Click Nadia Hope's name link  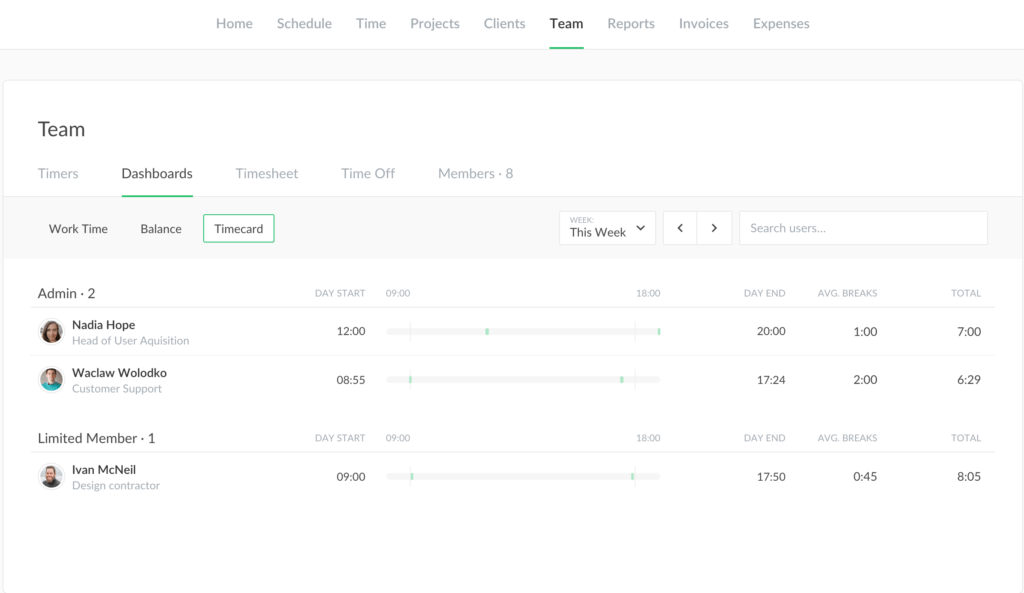(x=103, y=325)
